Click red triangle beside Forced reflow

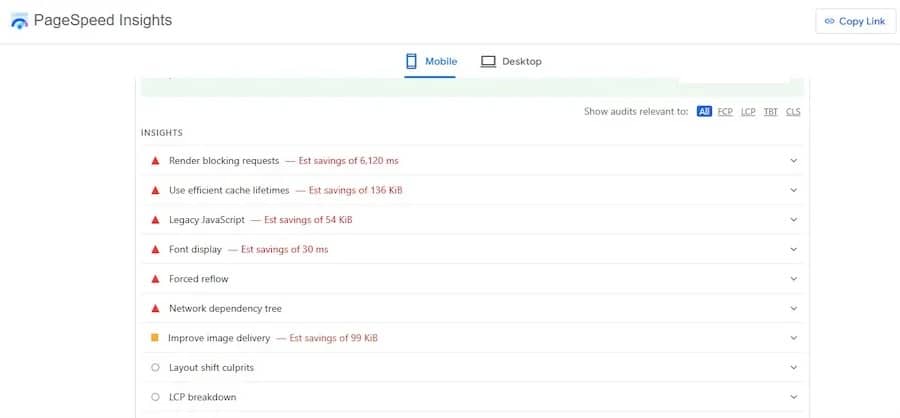[155, 279]
